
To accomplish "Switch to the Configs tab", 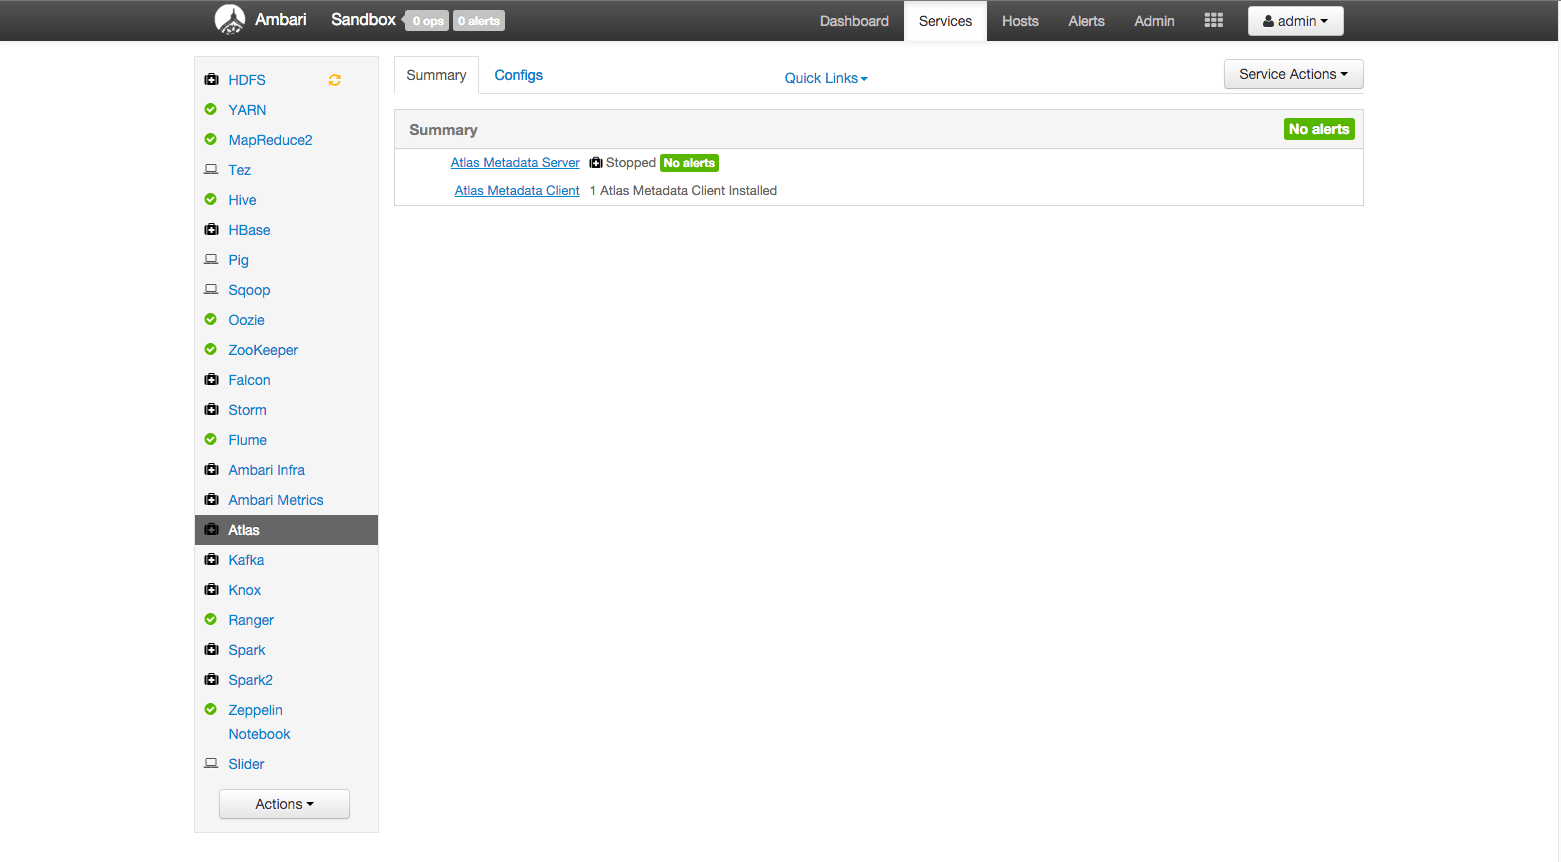I will click(x=518, y=75).
